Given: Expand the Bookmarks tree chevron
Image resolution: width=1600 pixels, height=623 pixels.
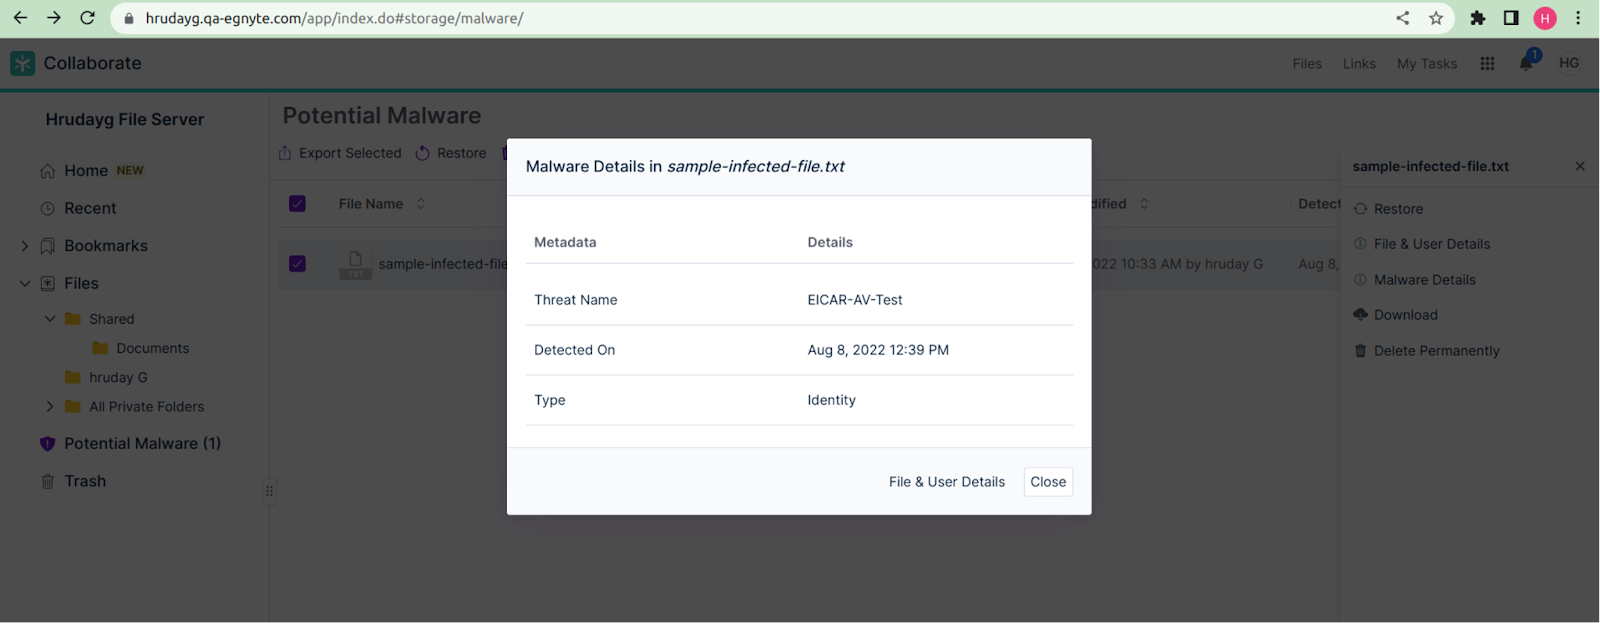Looking at the screenshot, I should point(25,246).
